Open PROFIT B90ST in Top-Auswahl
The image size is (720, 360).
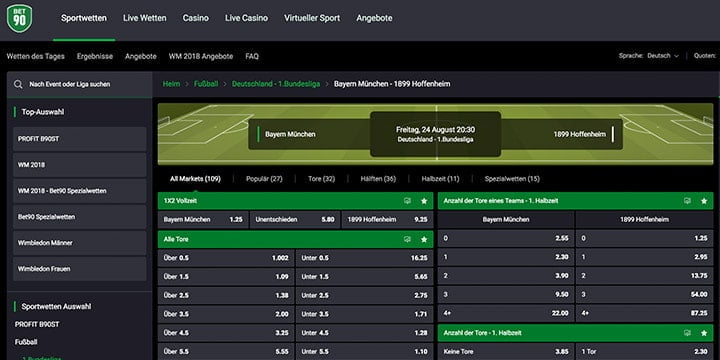80,139
